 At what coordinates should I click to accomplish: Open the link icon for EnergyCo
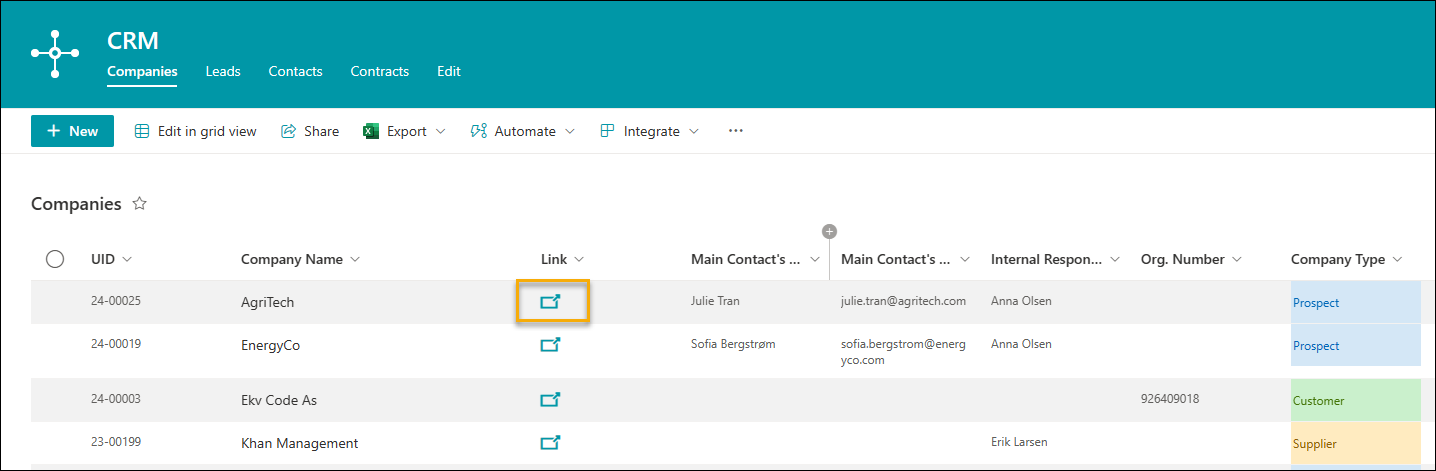[x=551, y=345]
